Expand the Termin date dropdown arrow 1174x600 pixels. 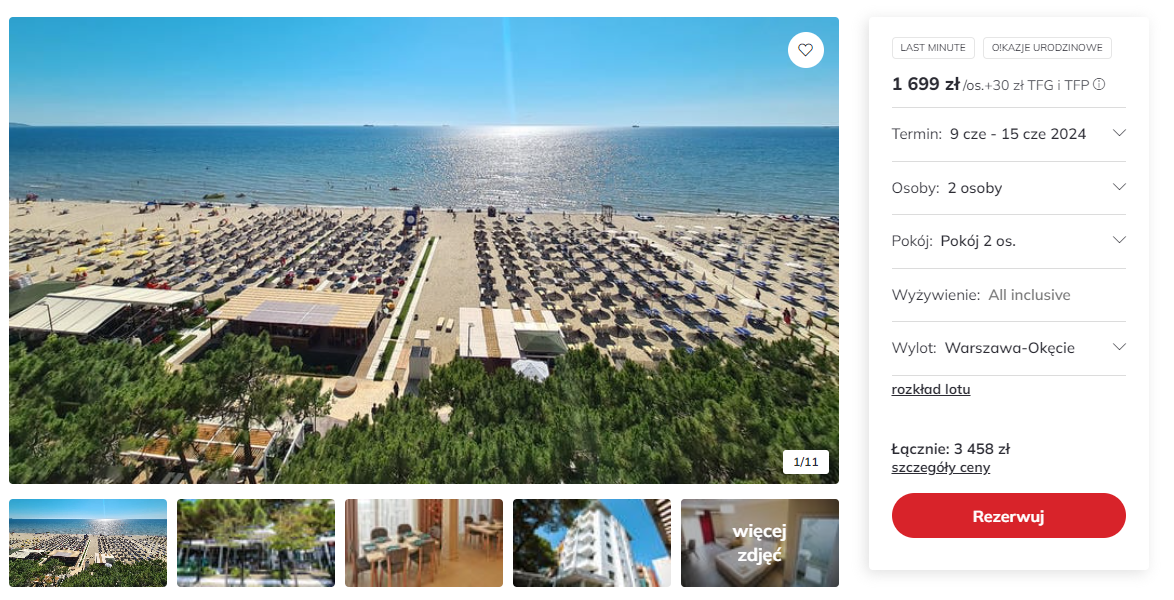coord(1119,133)
